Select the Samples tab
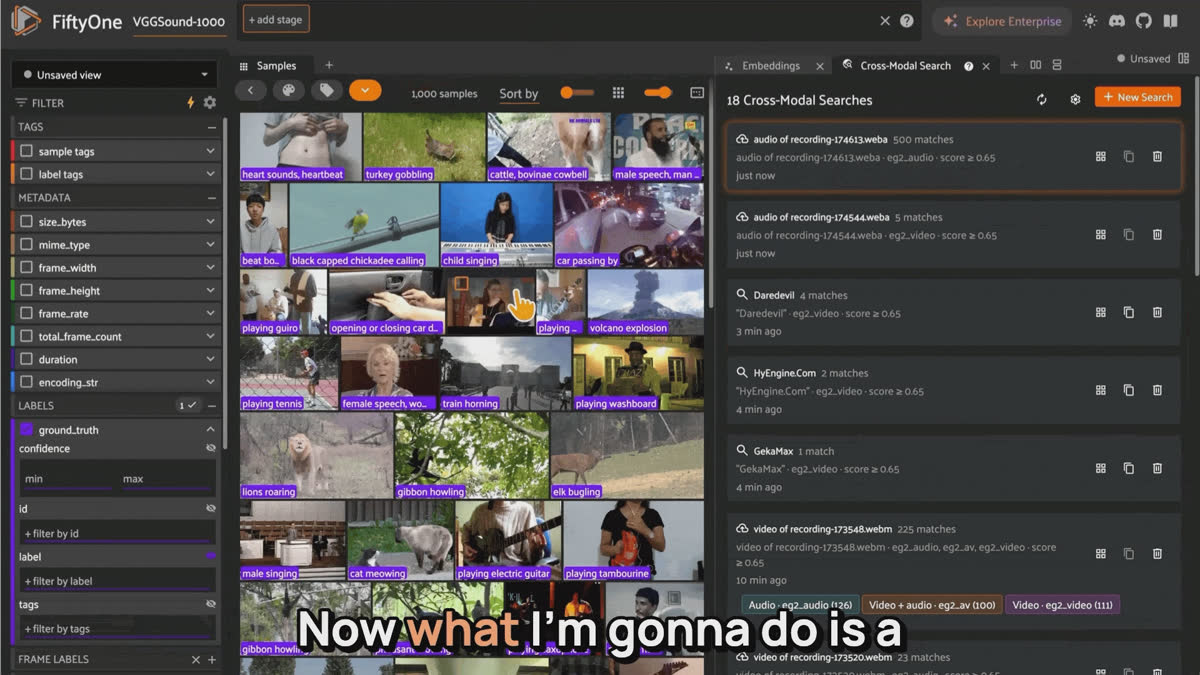This screenshot has width=1200, height=675. (276, 66)
